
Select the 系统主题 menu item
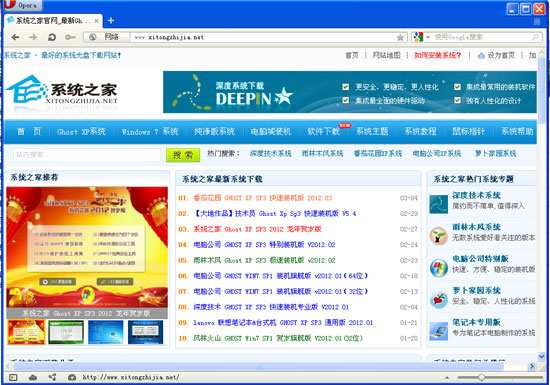click(372, 131)
